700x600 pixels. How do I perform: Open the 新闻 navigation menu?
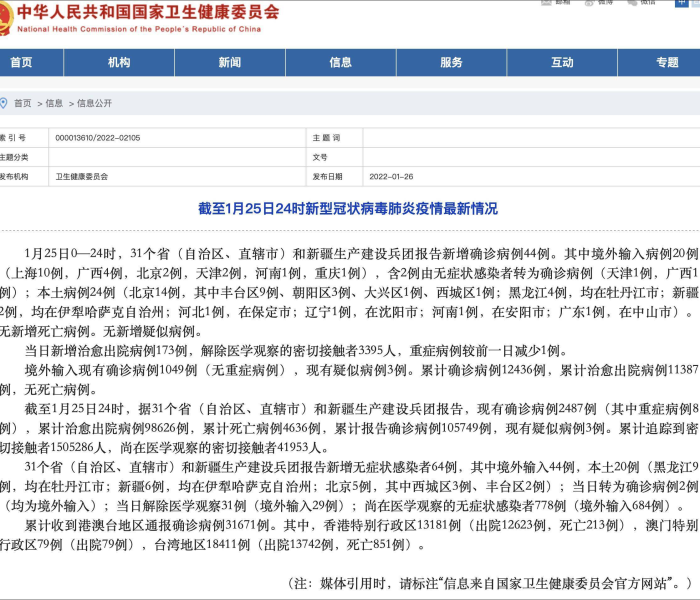230,63
